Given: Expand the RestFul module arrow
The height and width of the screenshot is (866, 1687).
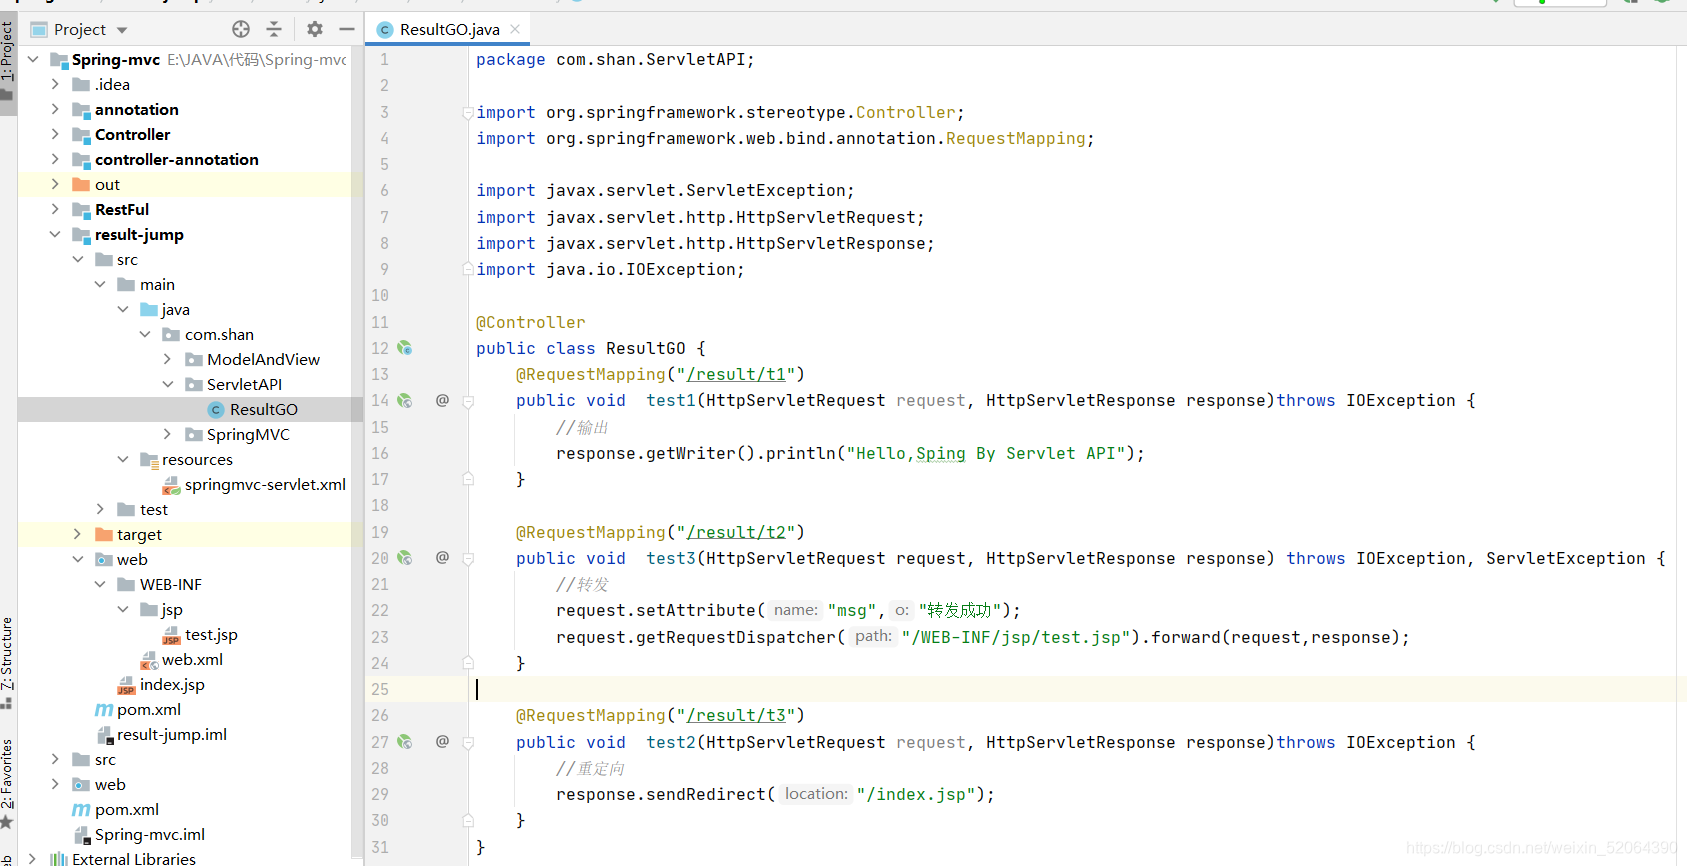Looking at the screenshot, I should [x=55, y=209].
